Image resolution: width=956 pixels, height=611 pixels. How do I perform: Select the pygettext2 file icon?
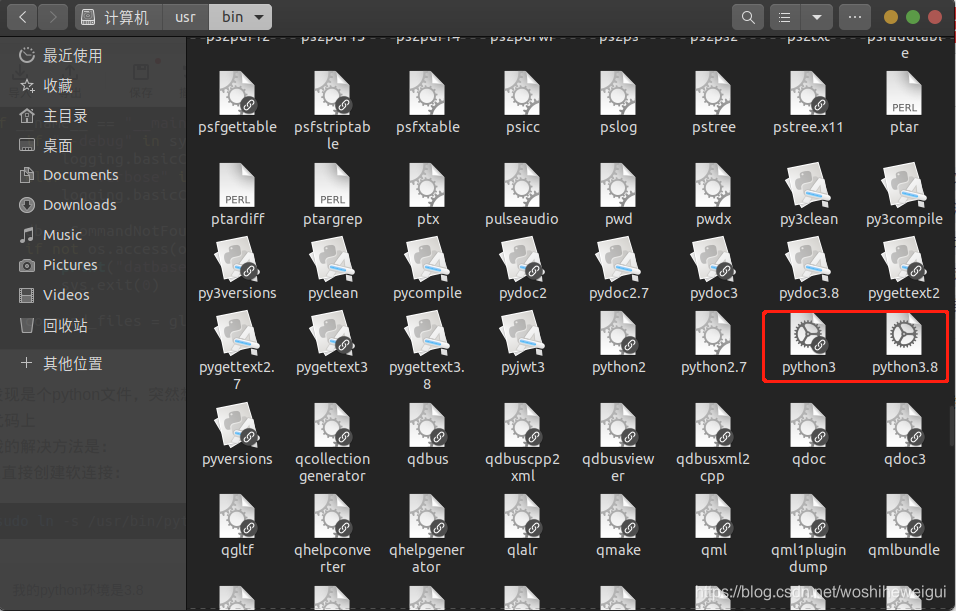[x=904, y=260]
